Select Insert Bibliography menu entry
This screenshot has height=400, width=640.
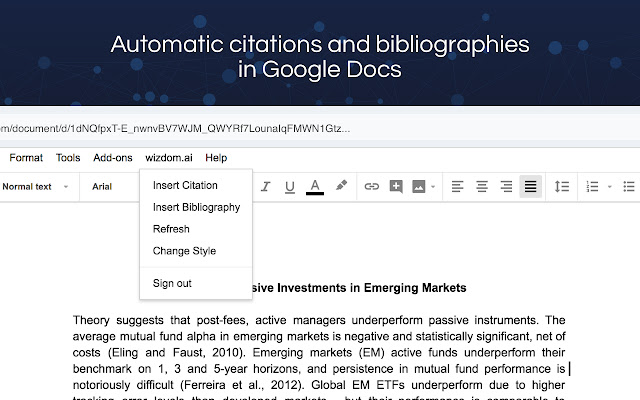click(x=196, y=207)
